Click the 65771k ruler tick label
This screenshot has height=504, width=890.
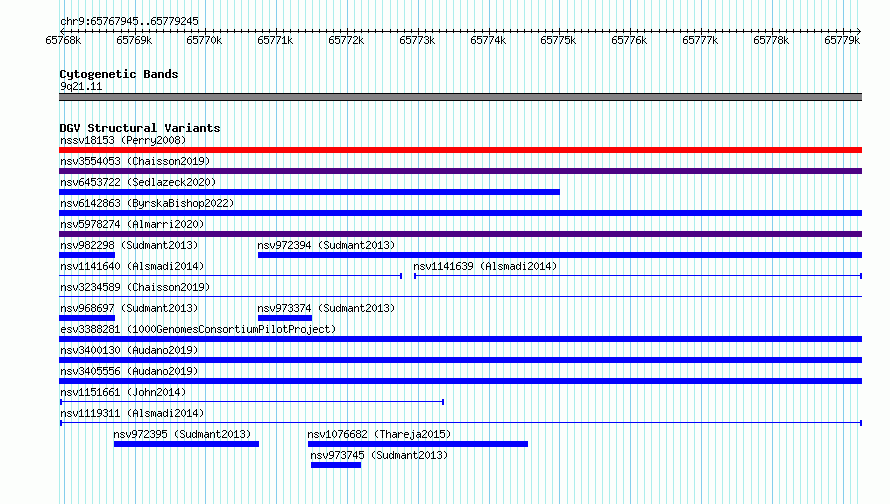275,40
